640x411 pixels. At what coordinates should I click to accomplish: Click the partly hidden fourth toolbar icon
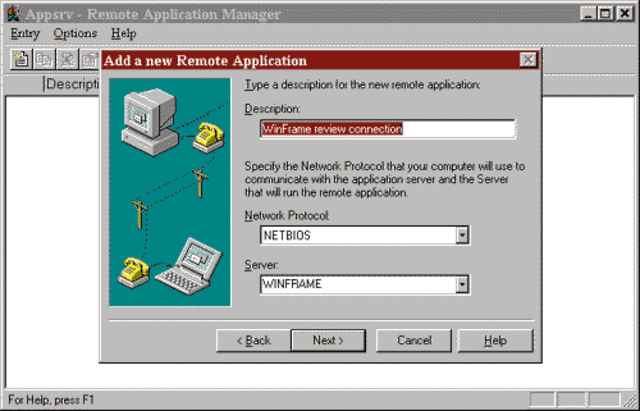[89, 60]
